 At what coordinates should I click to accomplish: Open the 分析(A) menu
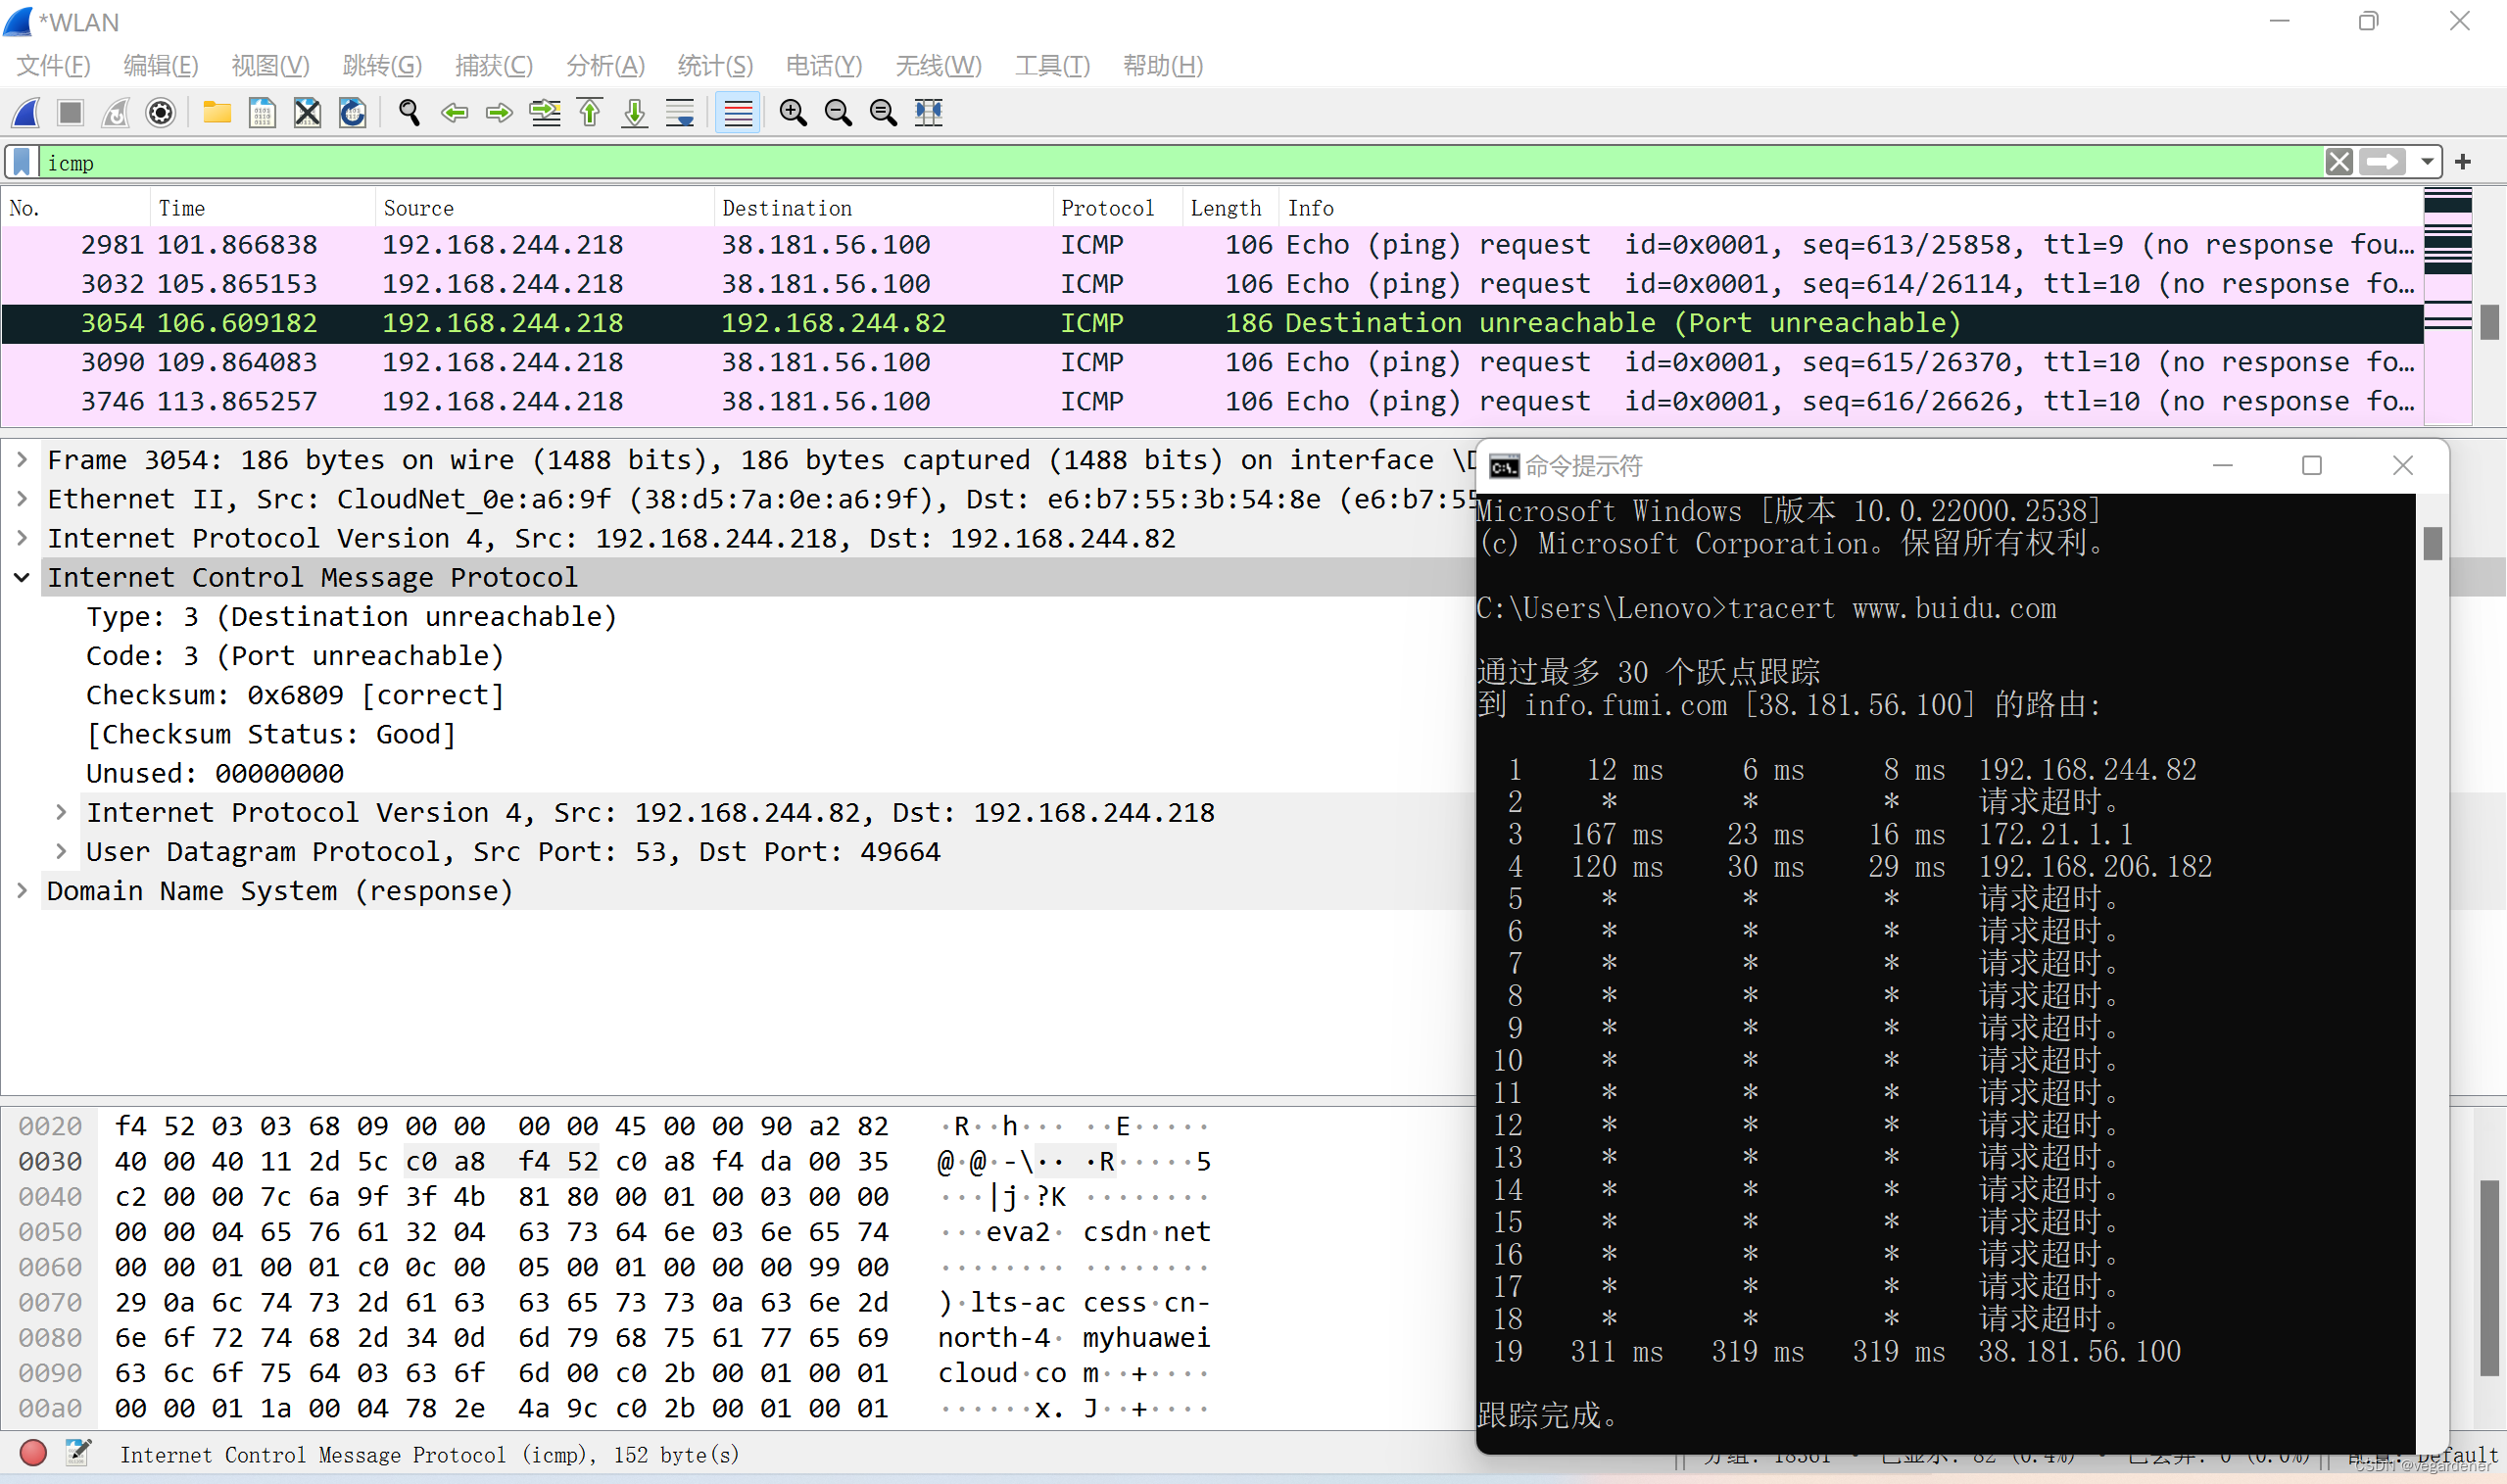point(604,66)
